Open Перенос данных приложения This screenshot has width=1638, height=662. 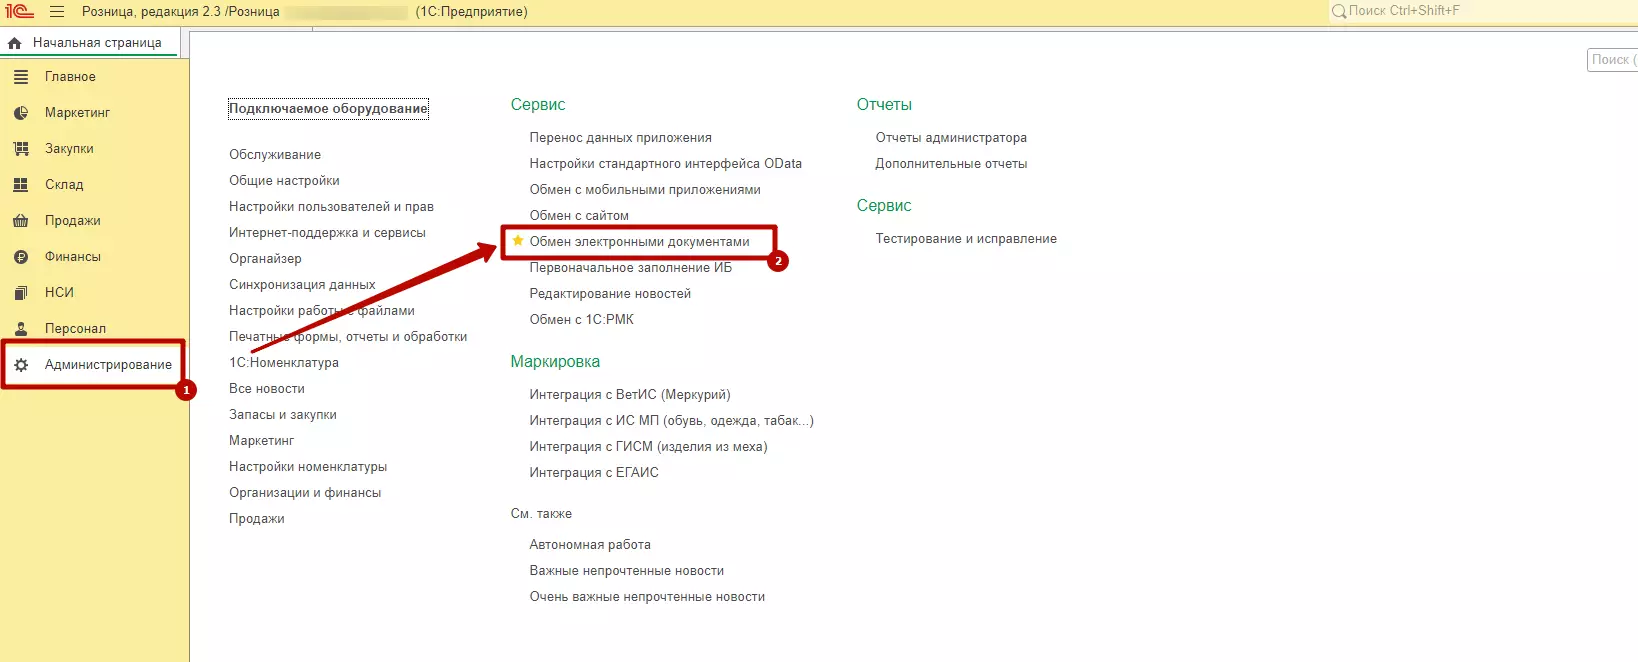(621, 138)
